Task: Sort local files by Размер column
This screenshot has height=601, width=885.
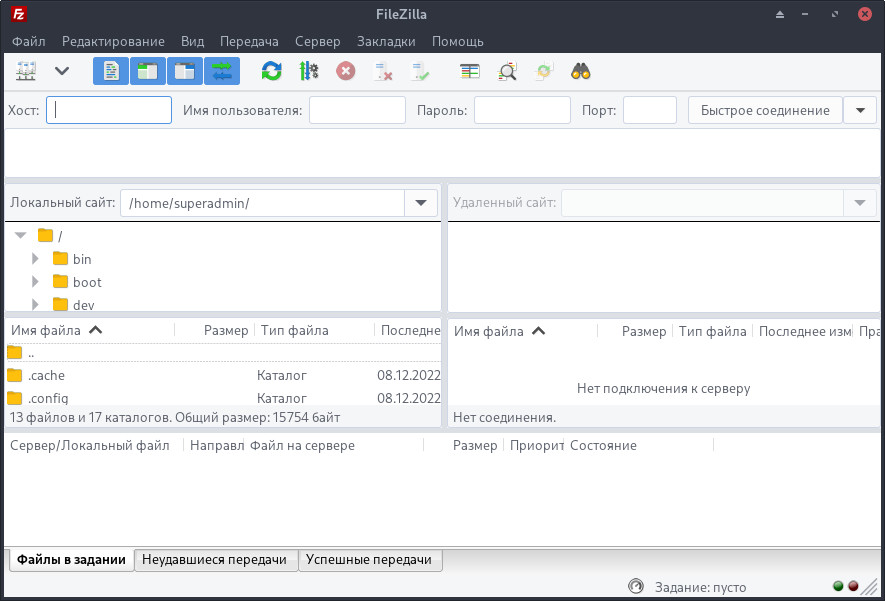Action: tap(215, 330)
